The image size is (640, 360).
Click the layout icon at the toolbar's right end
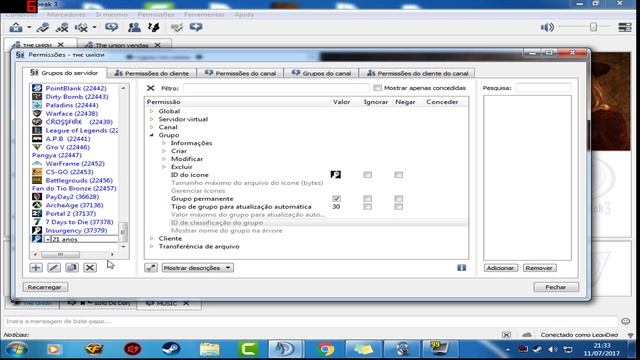pyautogui.click(x=624, y=27)
